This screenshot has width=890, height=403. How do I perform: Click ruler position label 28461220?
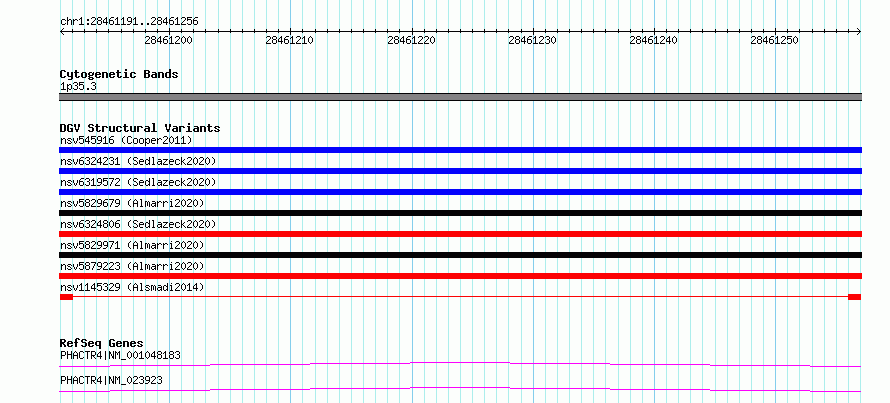pyautogui.click(x=412, y=40)
